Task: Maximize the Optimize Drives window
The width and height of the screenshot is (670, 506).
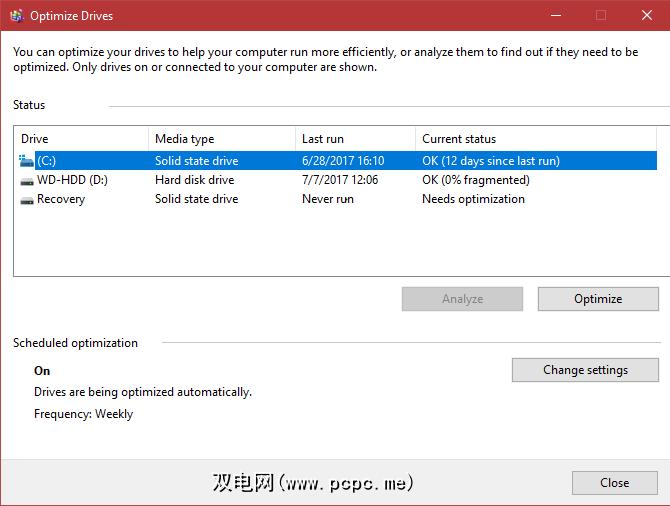Action: click(601, 16)
